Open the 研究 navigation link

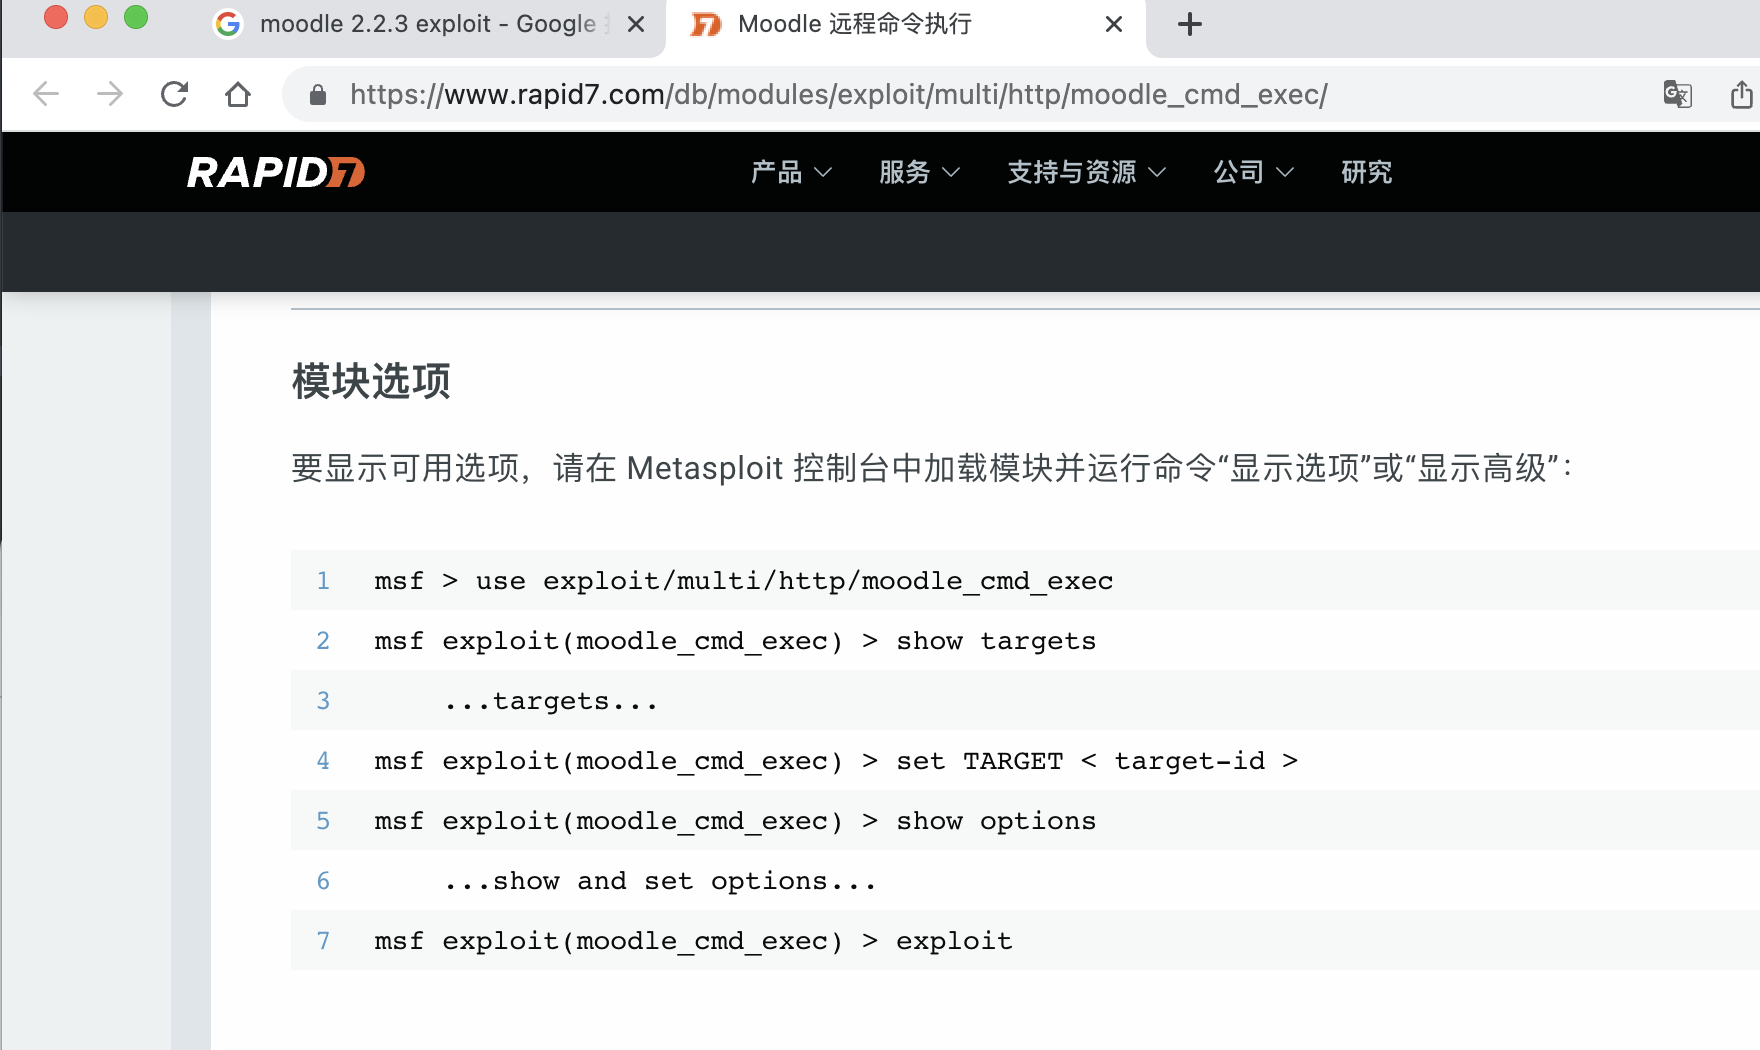tap(1366, 172)
